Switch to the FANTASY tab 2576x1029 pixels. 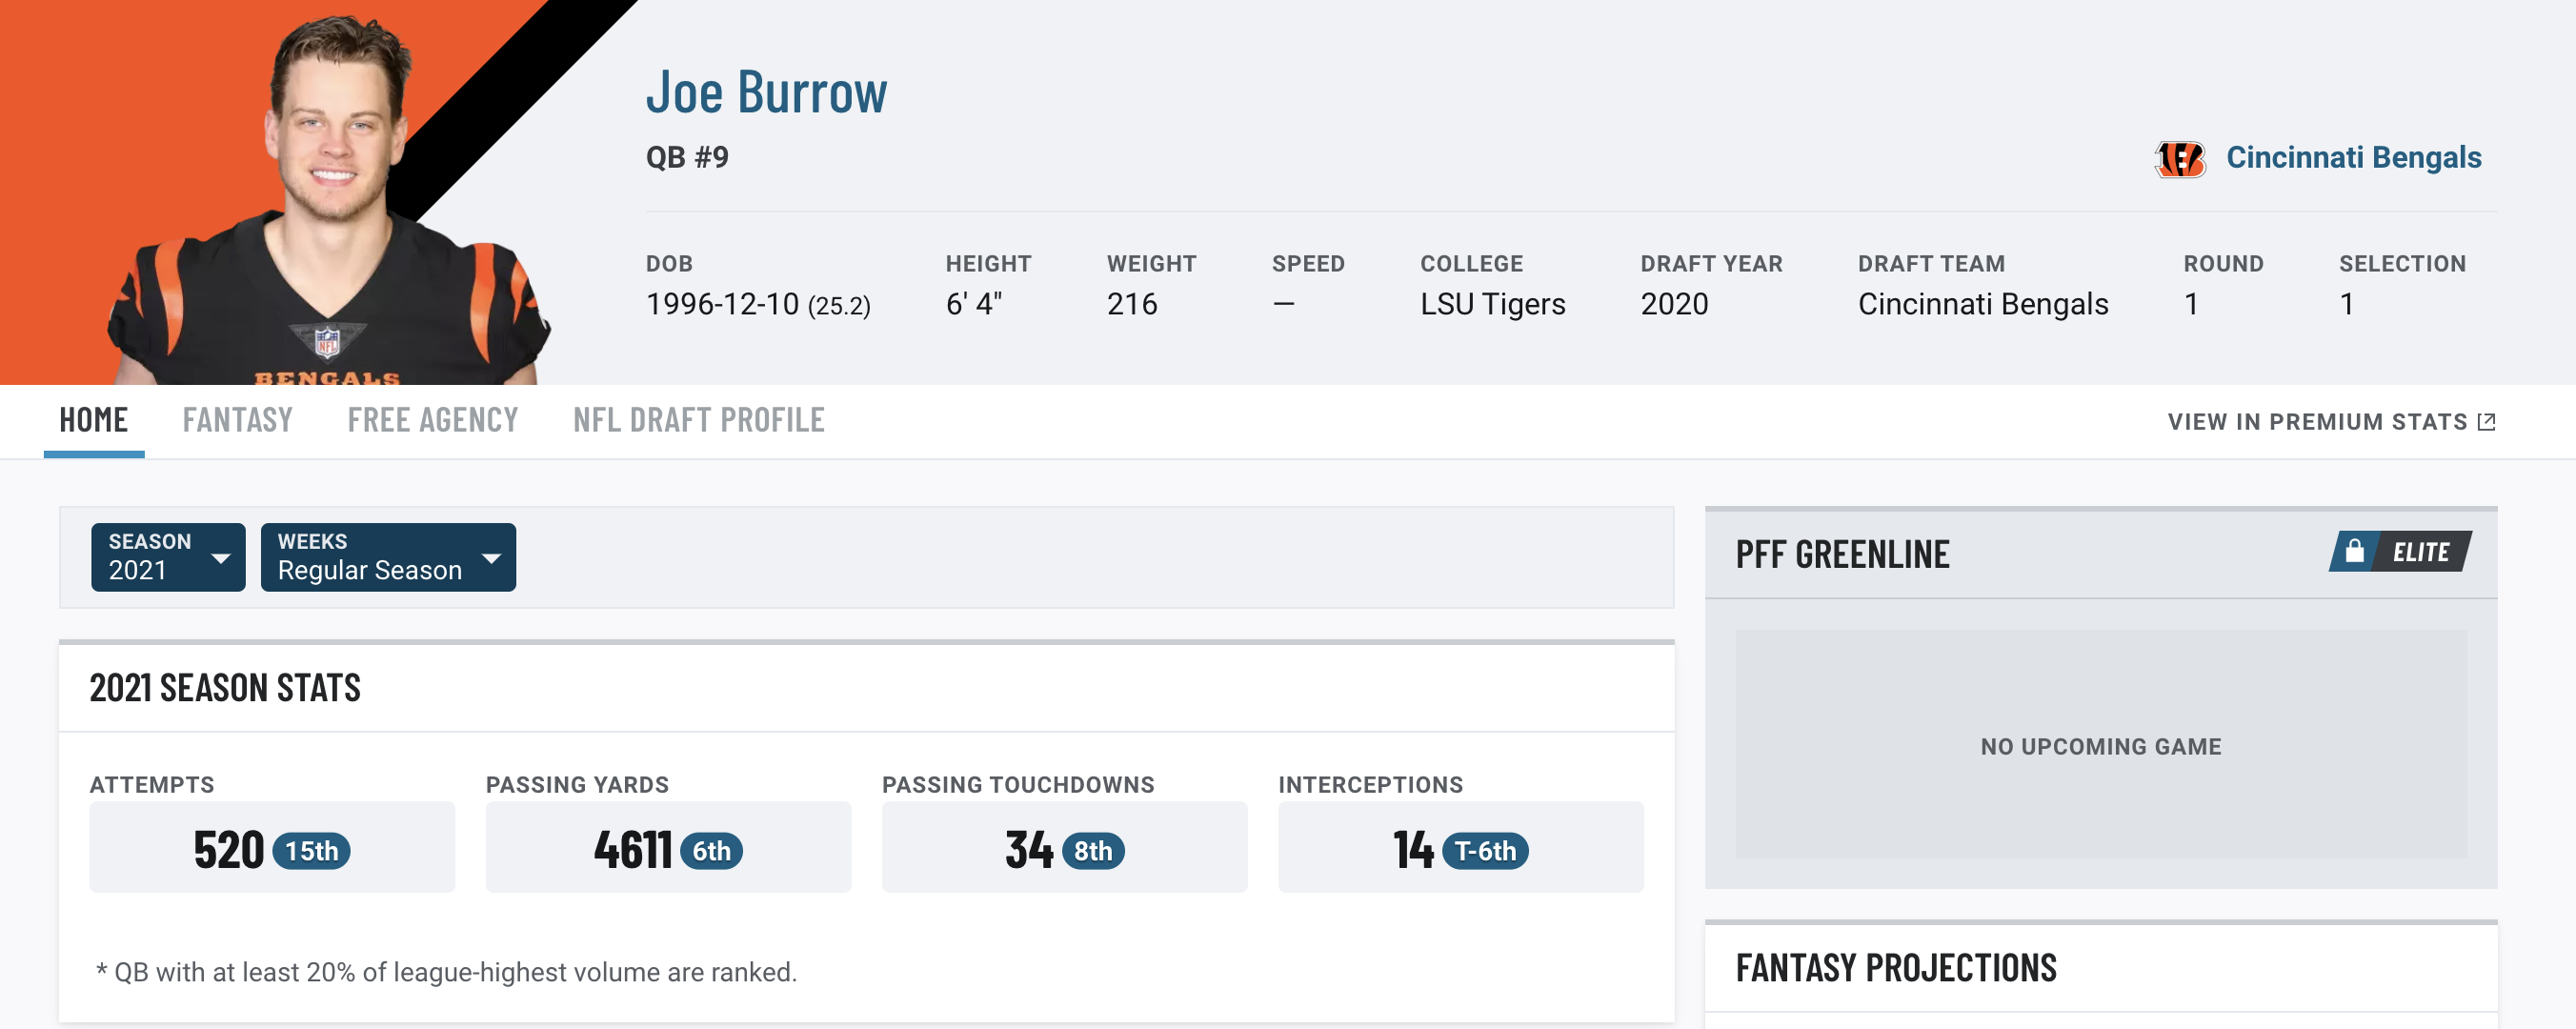(x=236, y=419)
